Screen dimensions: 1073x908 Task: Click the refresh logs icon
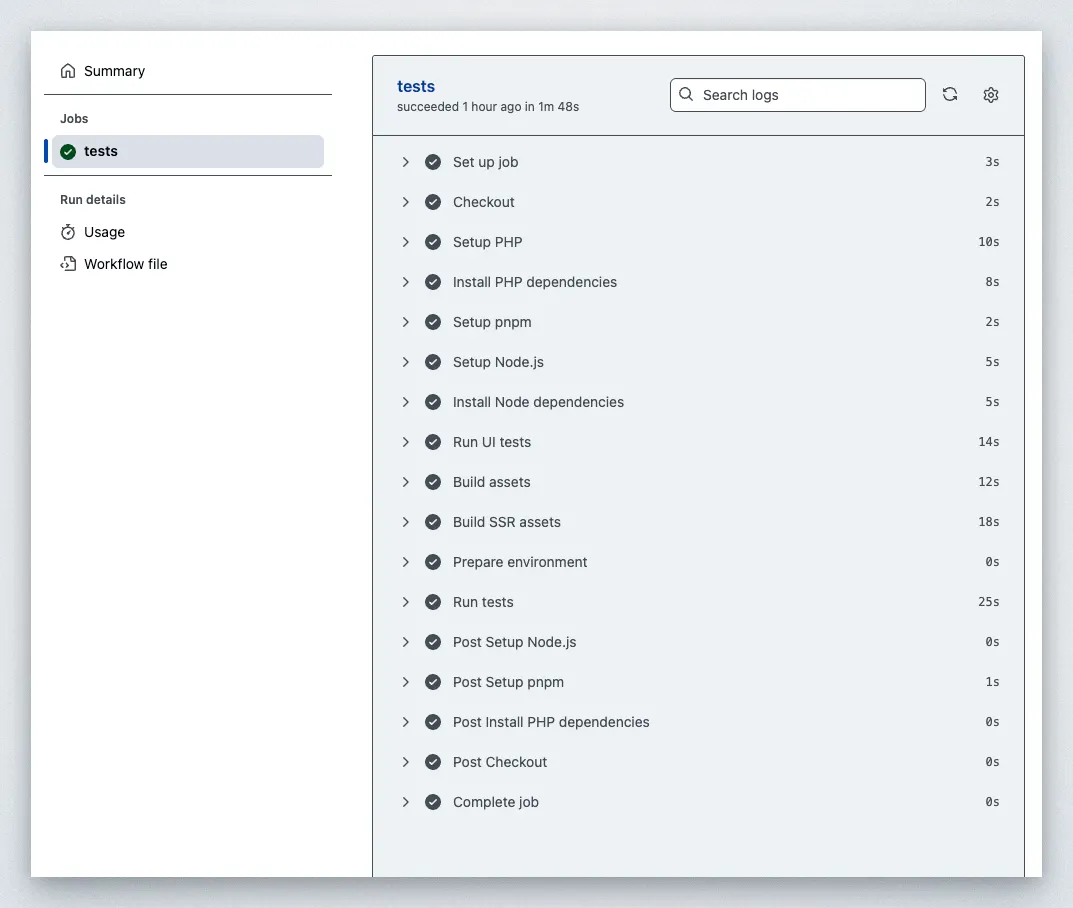[950, 95]
